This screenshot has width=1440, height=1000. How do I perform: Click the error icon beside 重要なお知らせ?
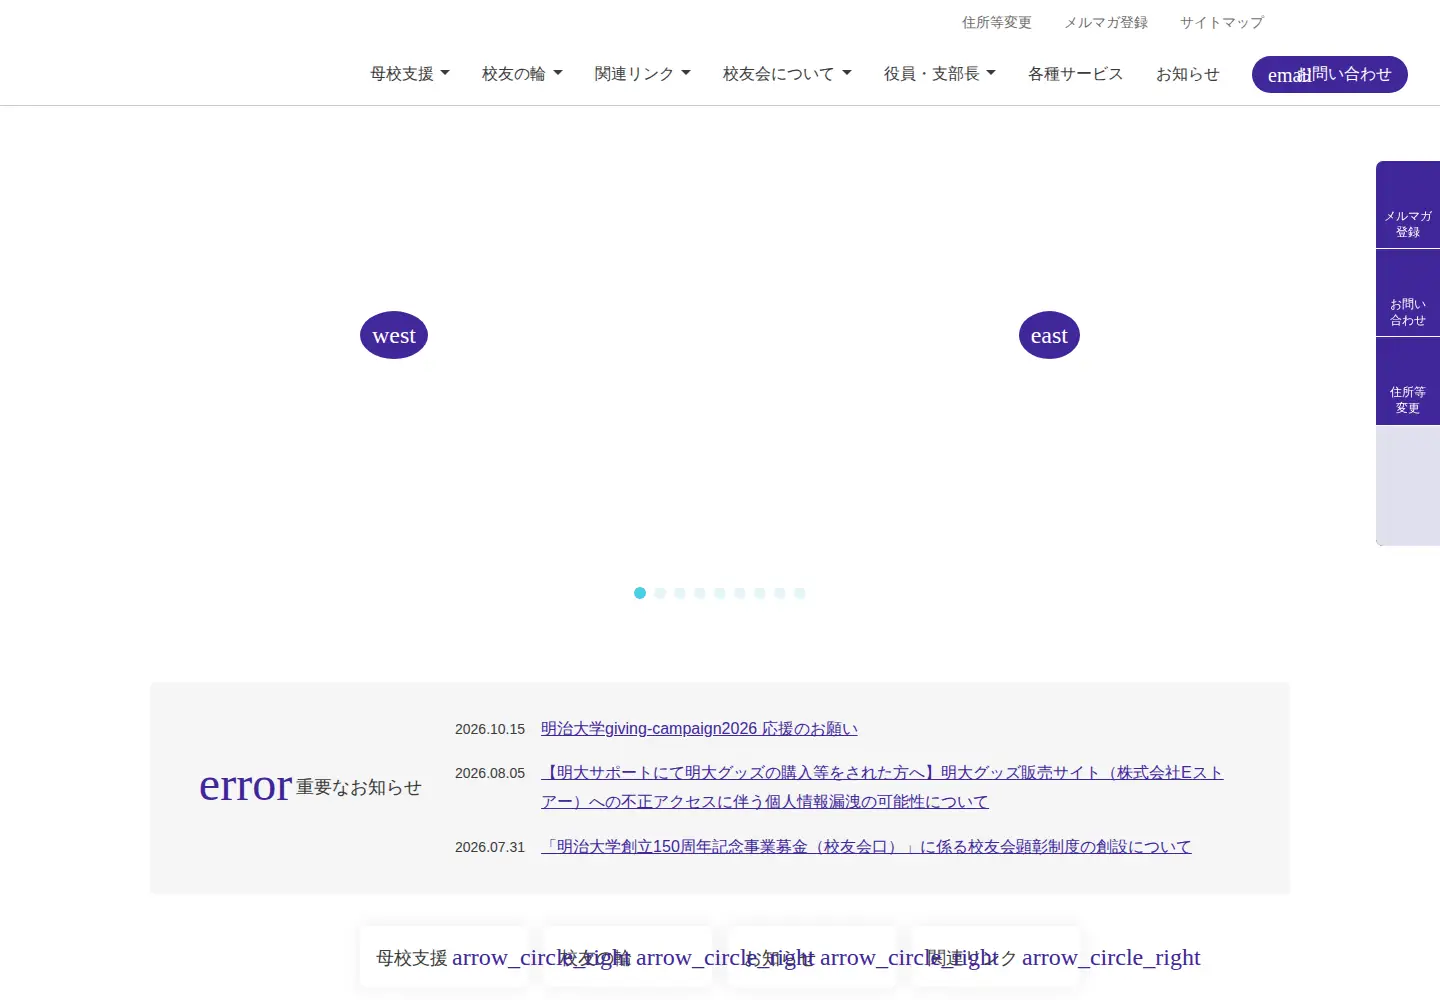coord(246,786)
